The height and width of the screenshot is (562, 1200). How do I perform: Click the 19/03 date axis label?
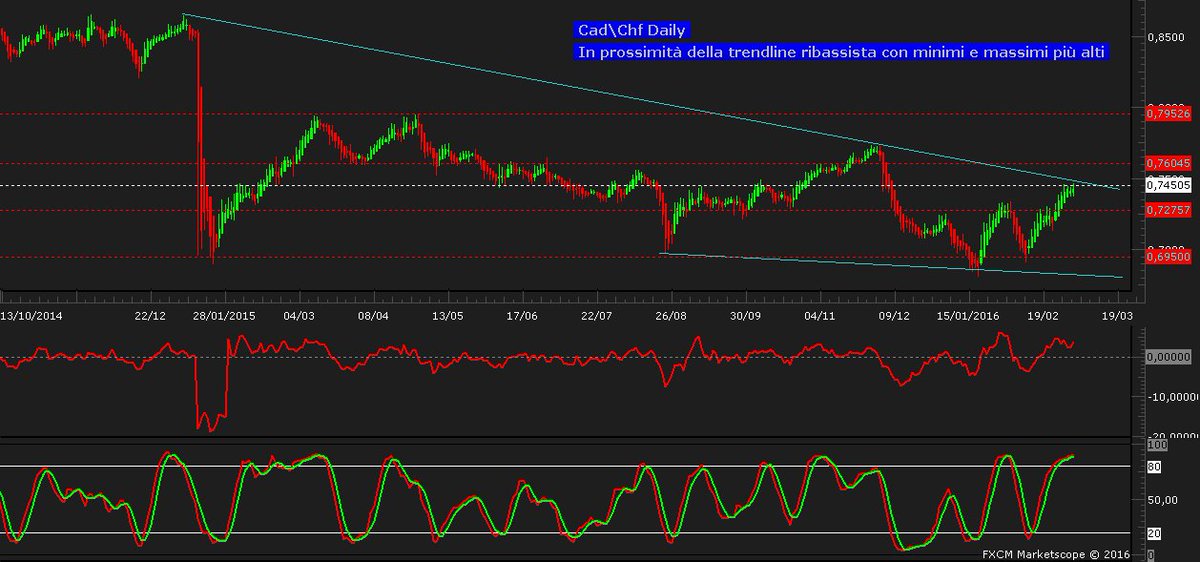tap(1117, 315)
